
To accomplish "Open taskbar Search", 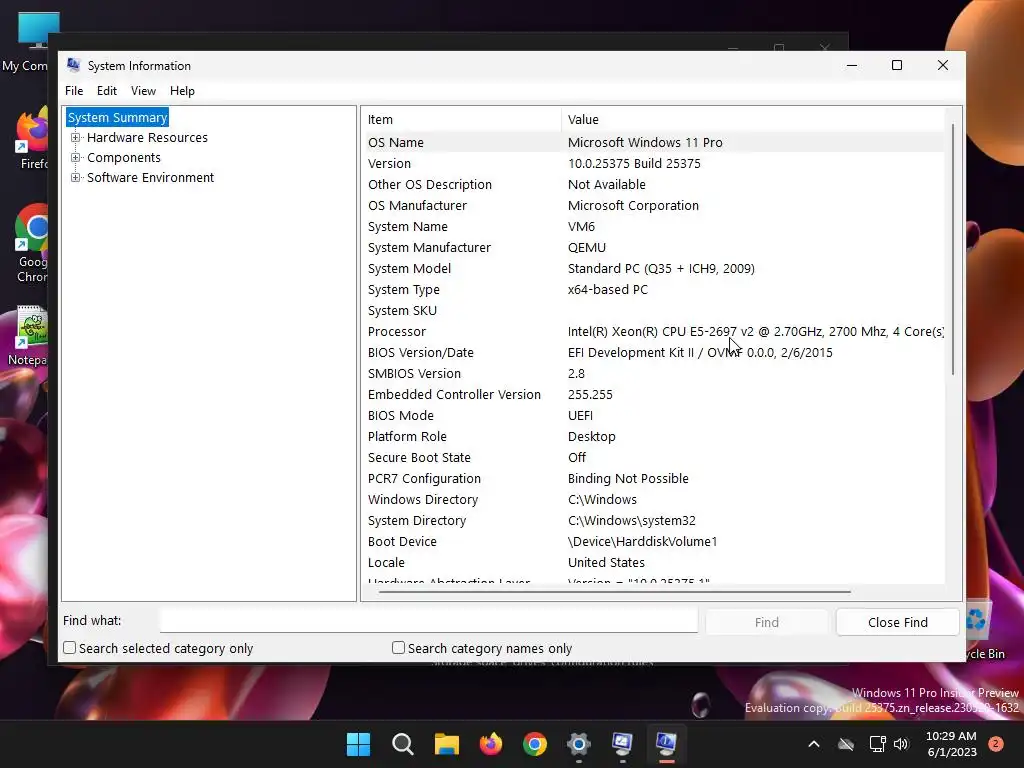I will [x=402, y=744].
